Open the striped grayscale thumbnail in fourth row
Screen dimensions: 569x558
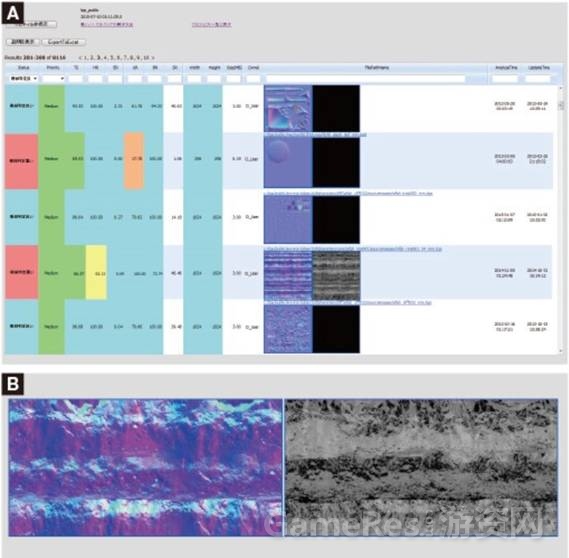336,275
